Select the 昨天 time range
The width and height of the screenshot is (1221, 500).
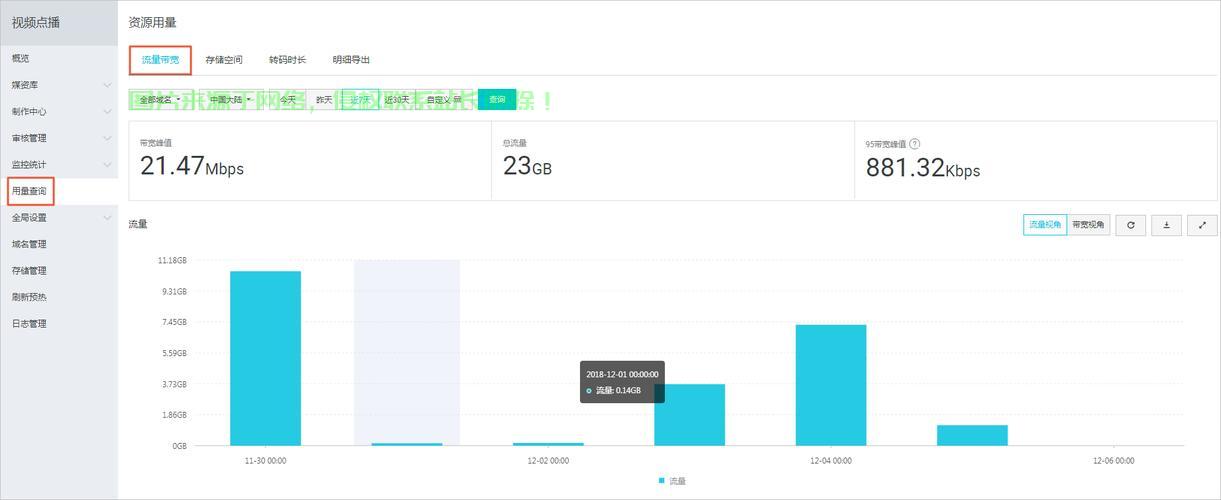pos(324,100)
